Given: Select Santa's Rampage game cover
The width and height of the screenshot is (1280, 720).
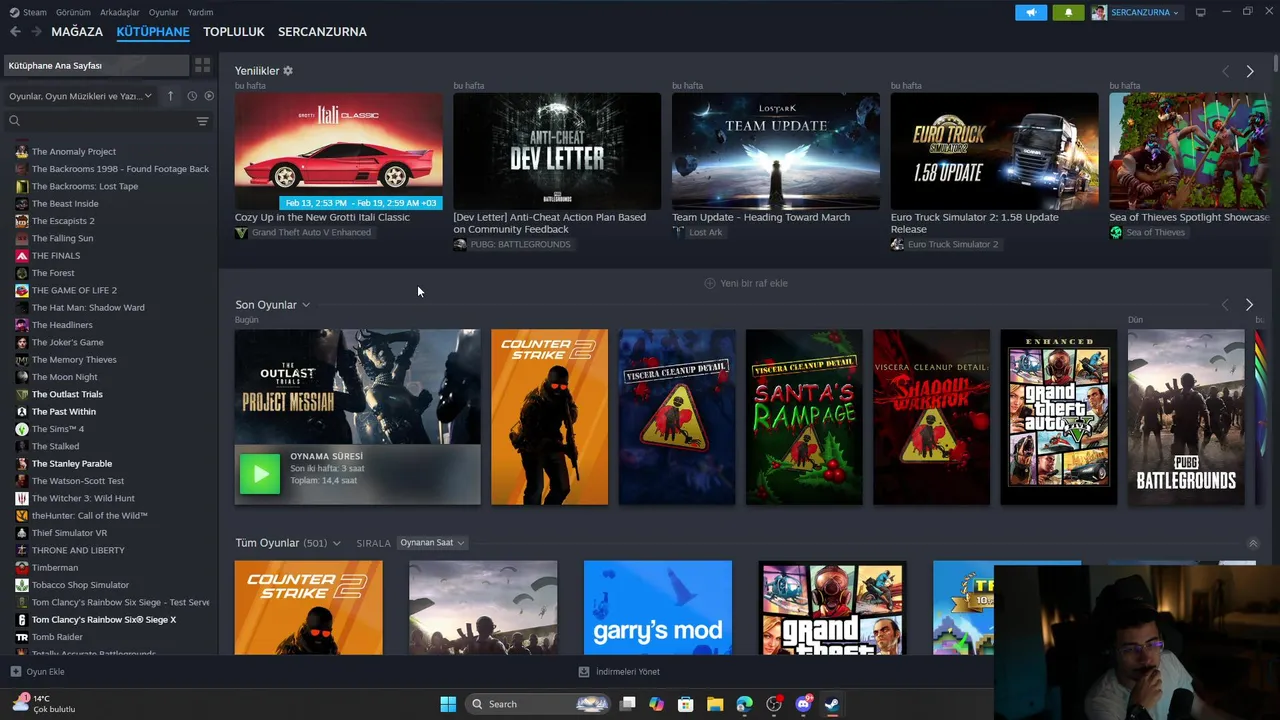Looking at the screenshot, I should pyautogui.click(x=804, y=417).
